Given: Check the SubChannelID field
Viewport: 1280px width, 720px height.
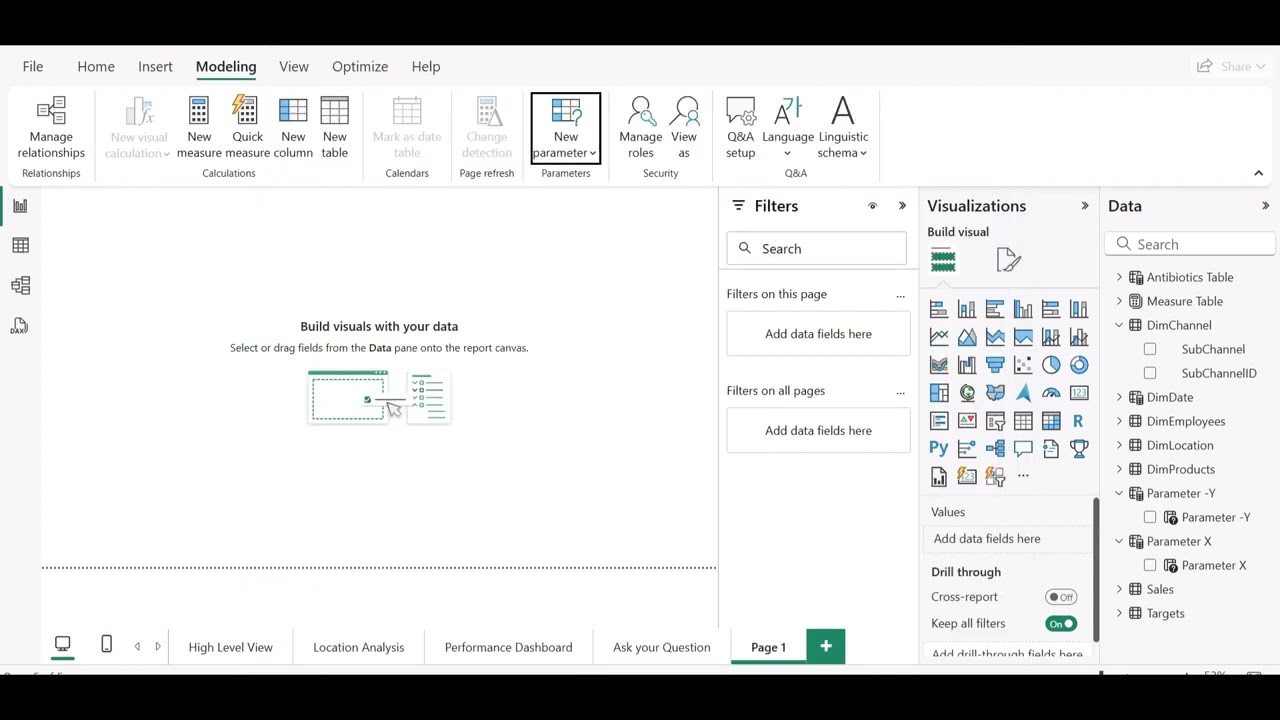Looking at the screenshot, I should (x=1150, y=373).
